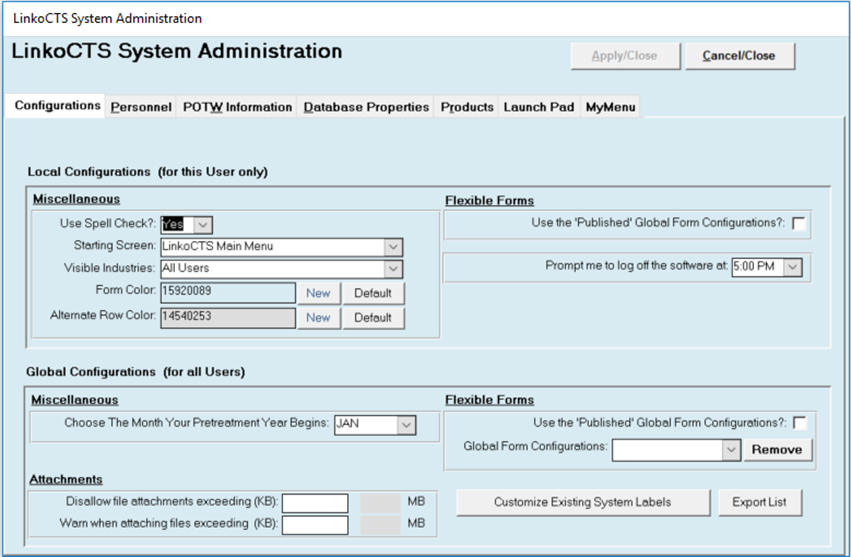Open the POTW Information tab
851x557 pixels.
tap(237, 107)
